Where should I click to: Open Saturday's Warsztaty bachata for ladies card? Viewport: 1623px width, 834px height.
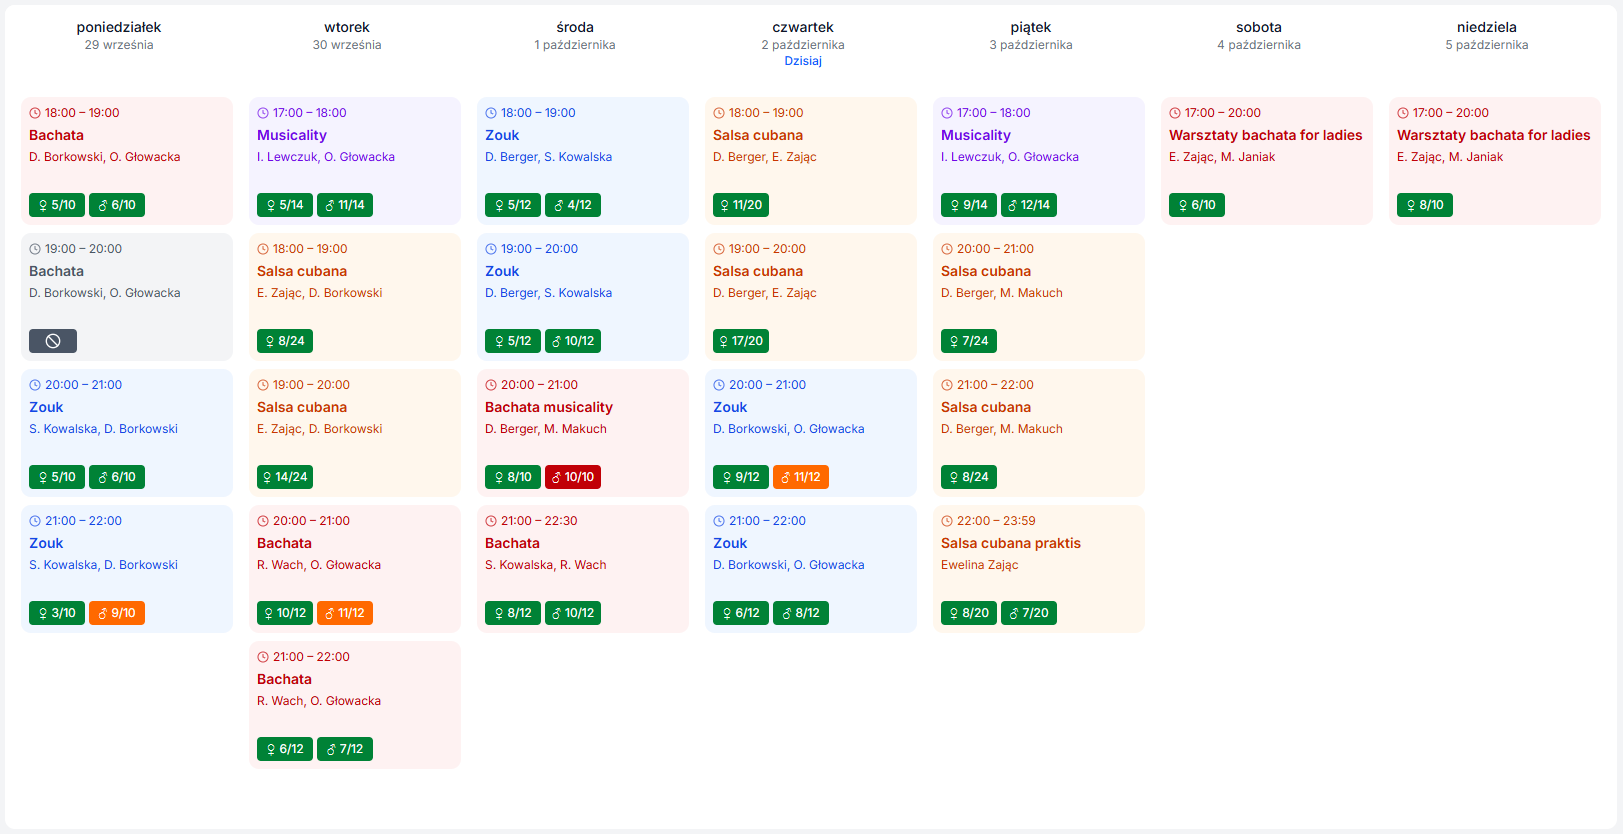coord(1266,160)
